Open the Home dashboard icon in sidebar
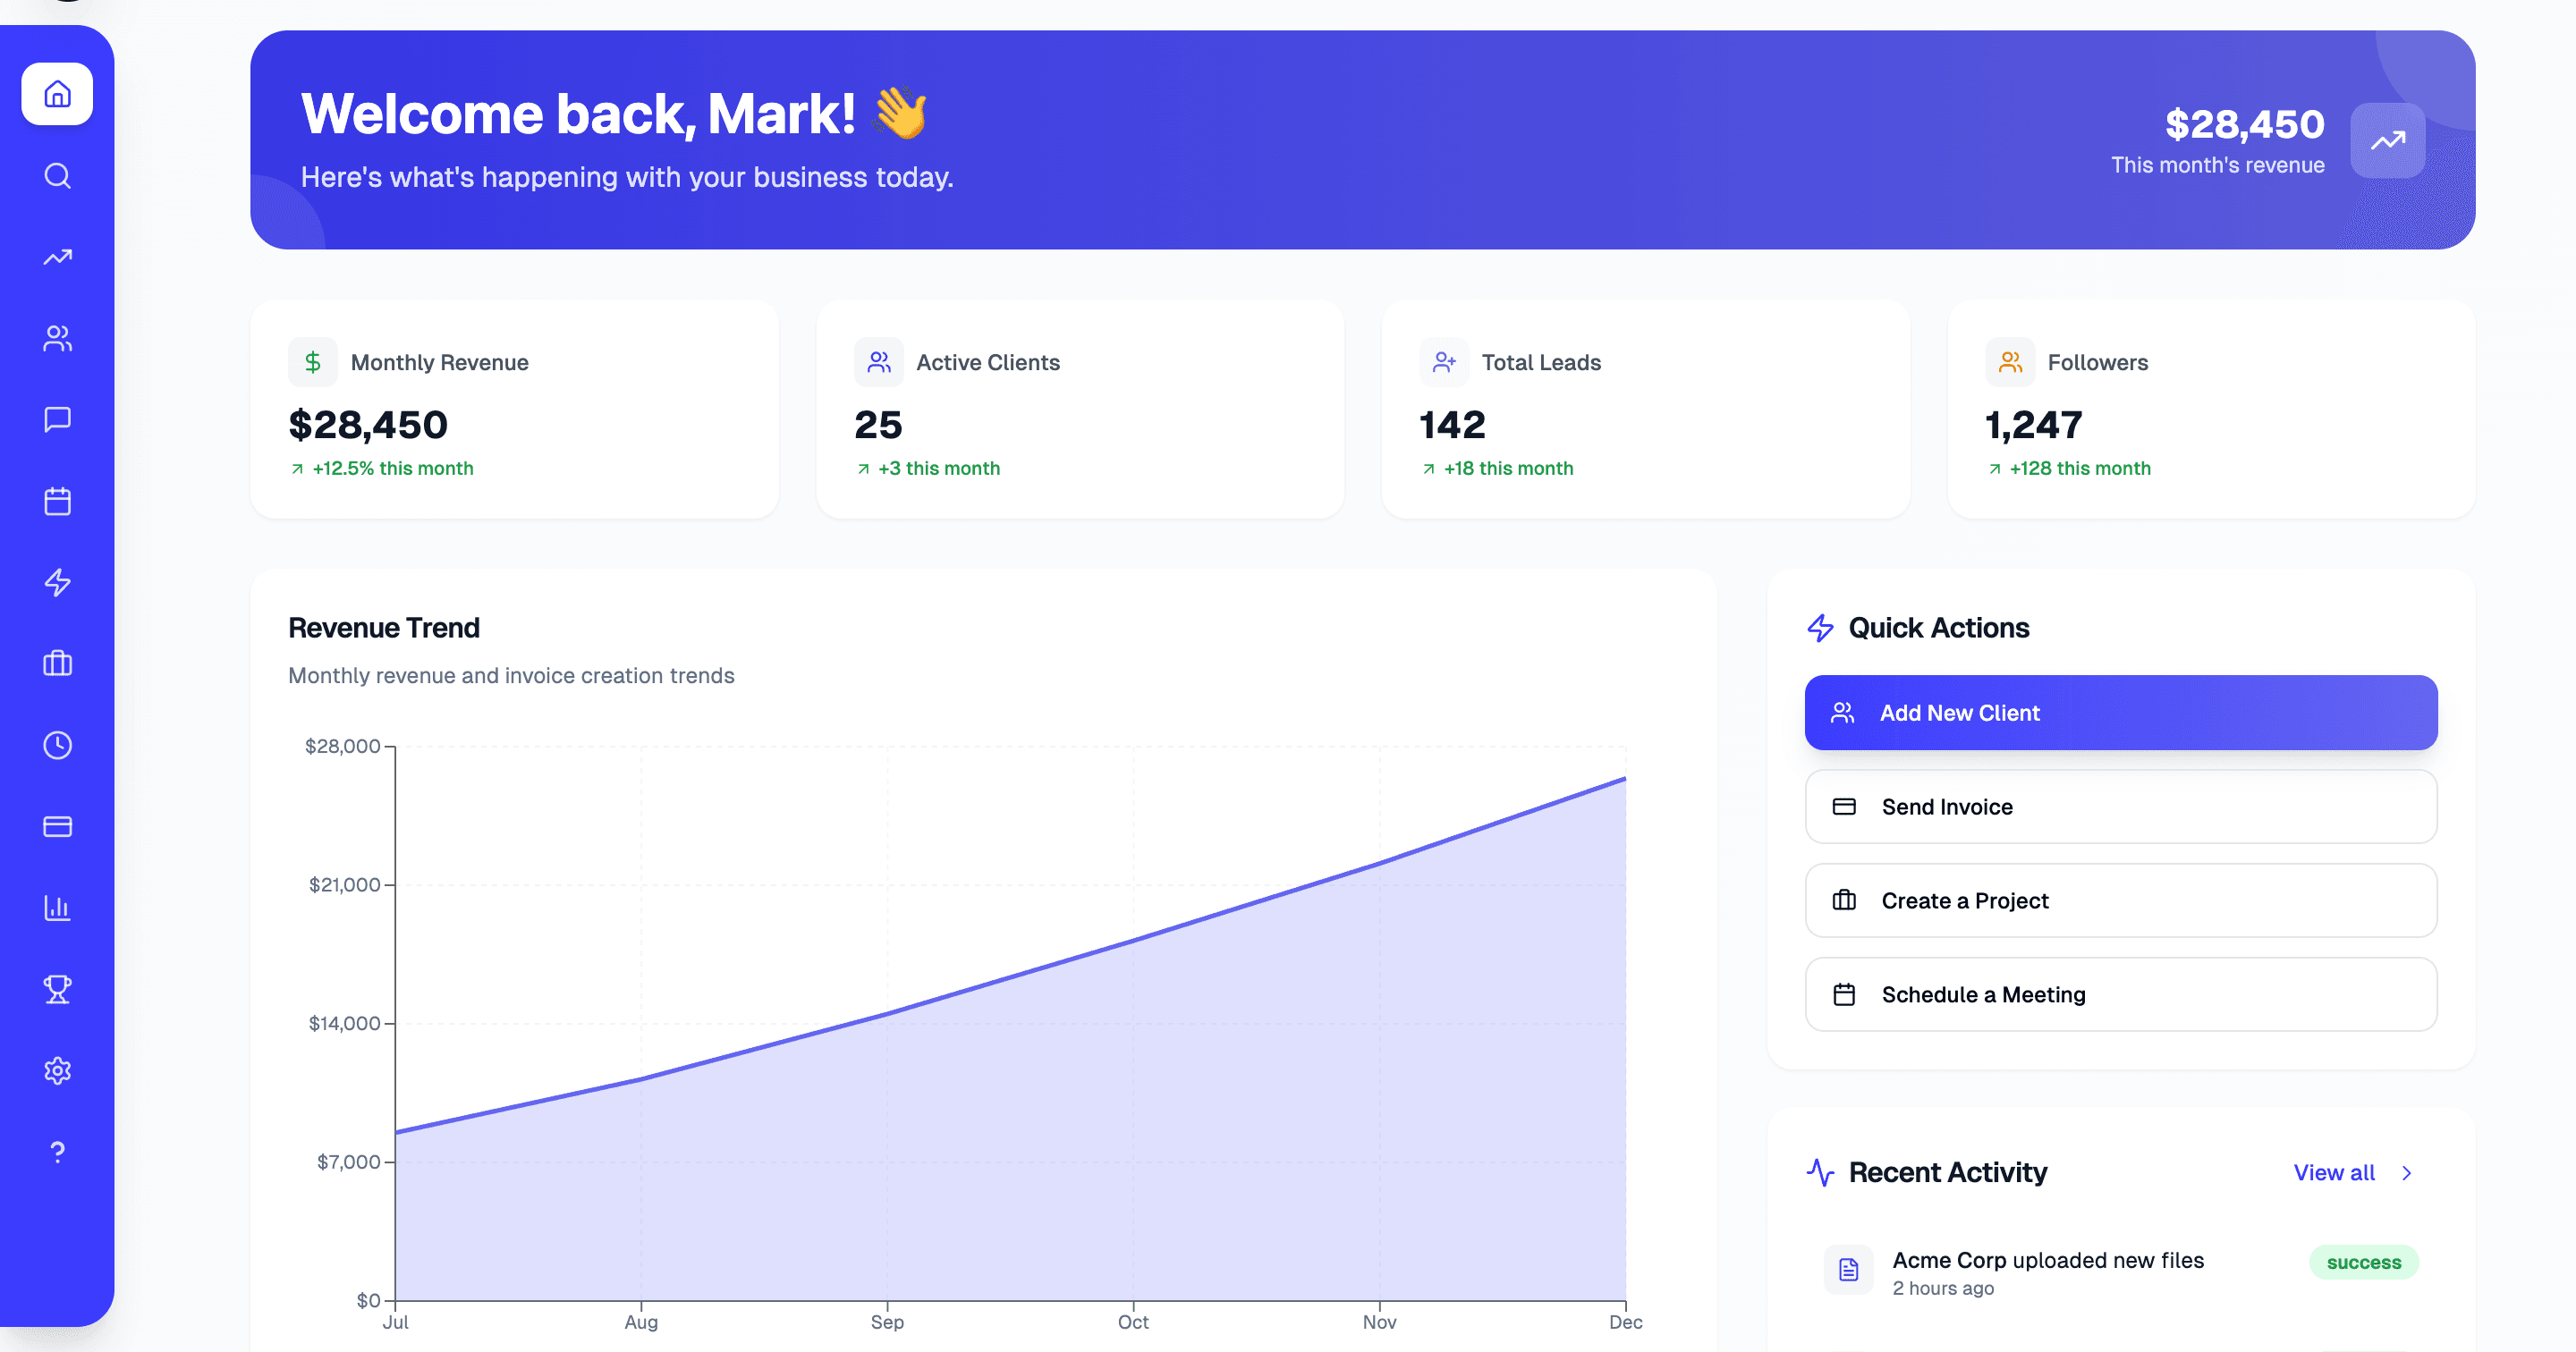The image size is (2576, 1352). pyautogui.click(x=57, y=93)
